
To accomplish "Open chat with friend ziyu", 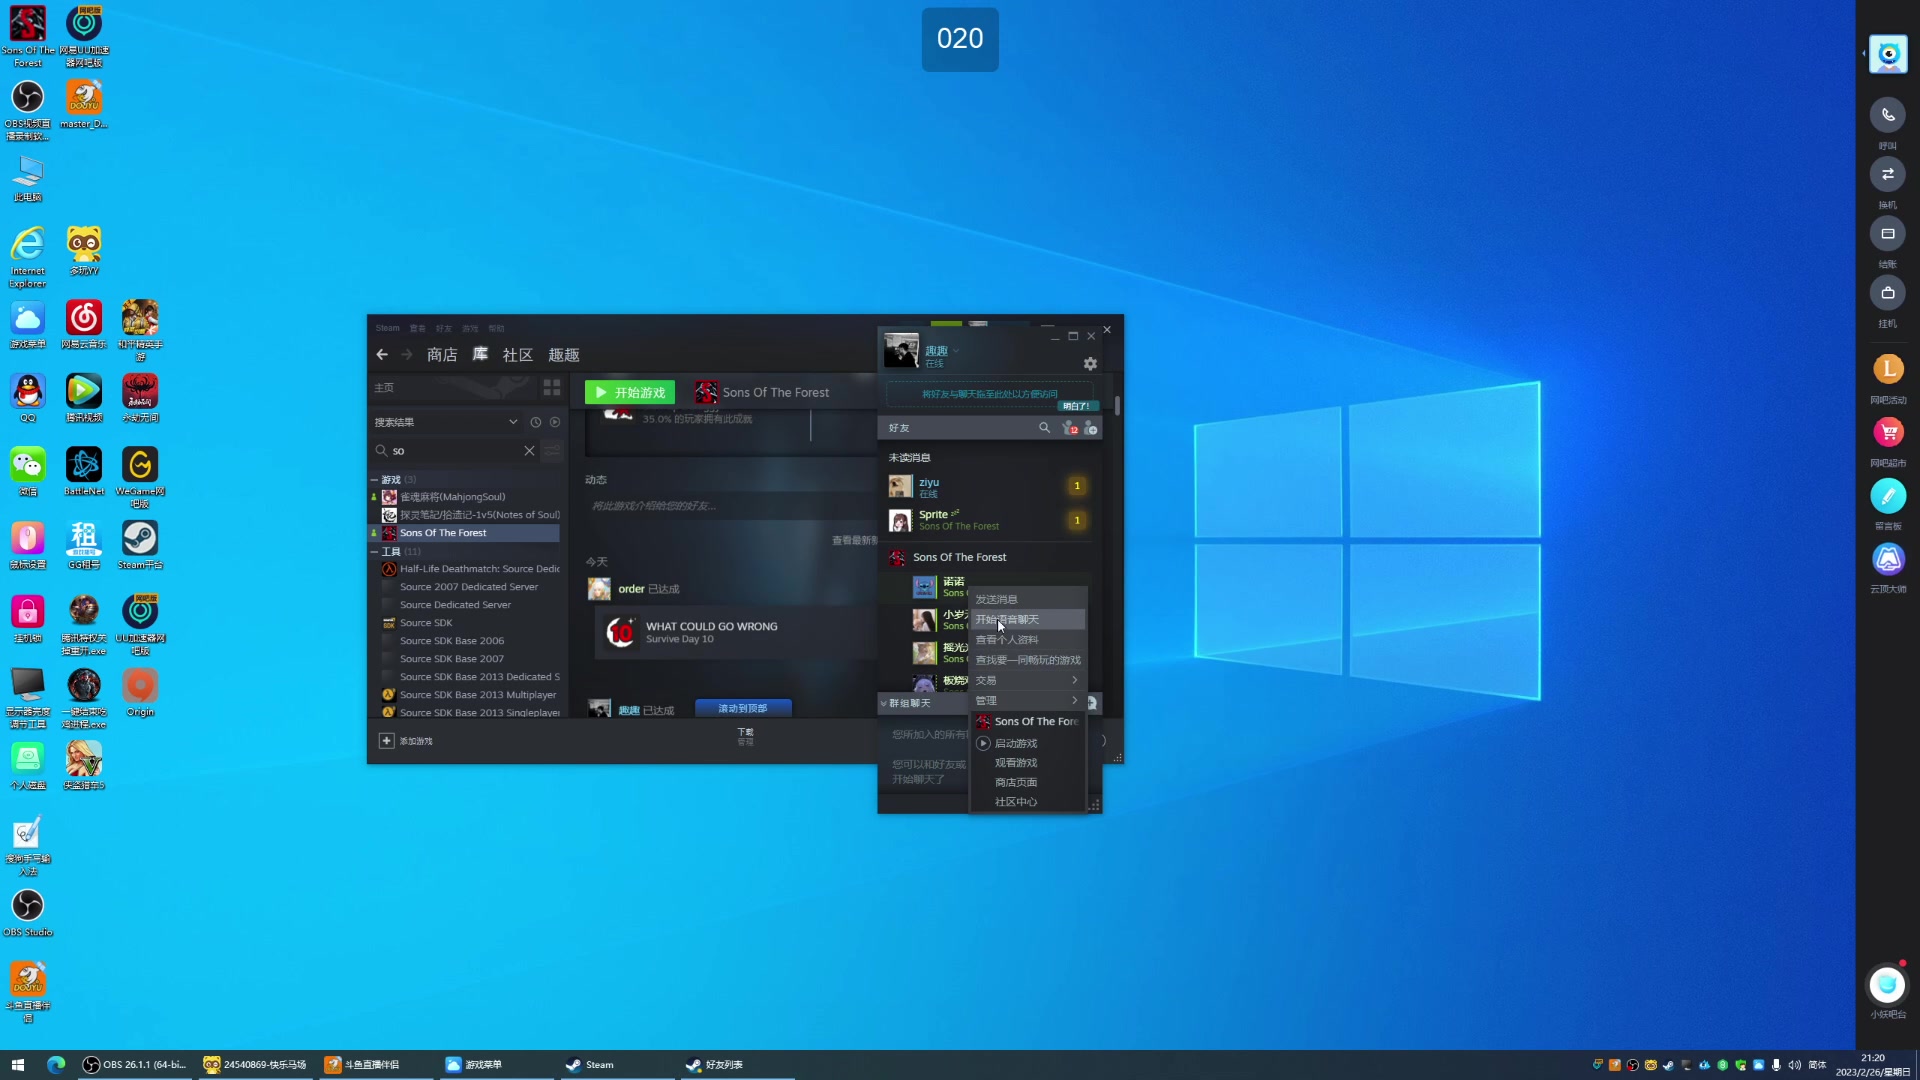I will (x=990, y=487).
